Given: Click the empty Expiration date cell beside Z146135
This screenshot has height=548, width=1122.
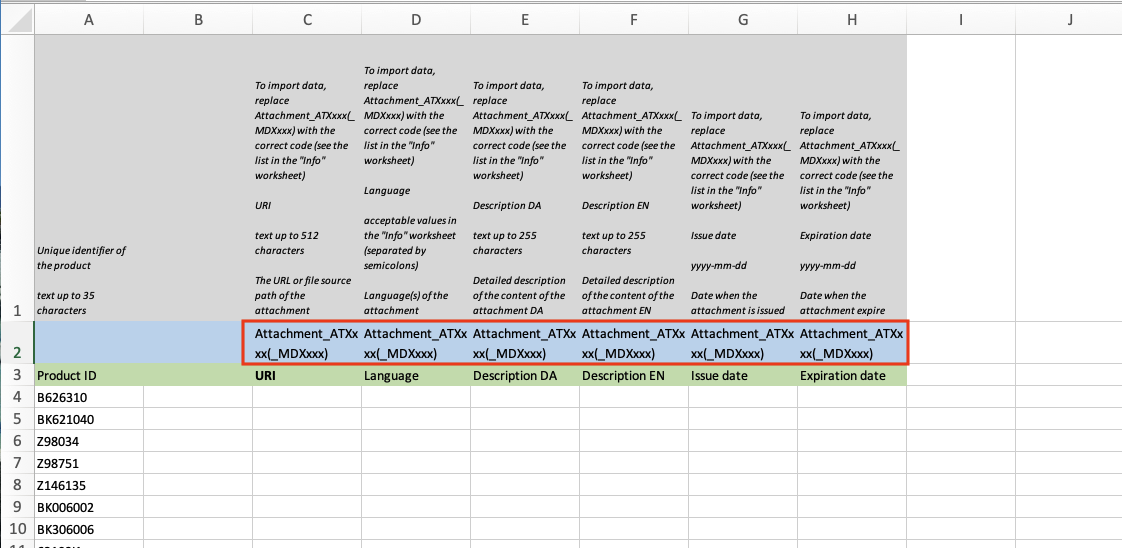Looking at the screenshot, I should [852, 486].
